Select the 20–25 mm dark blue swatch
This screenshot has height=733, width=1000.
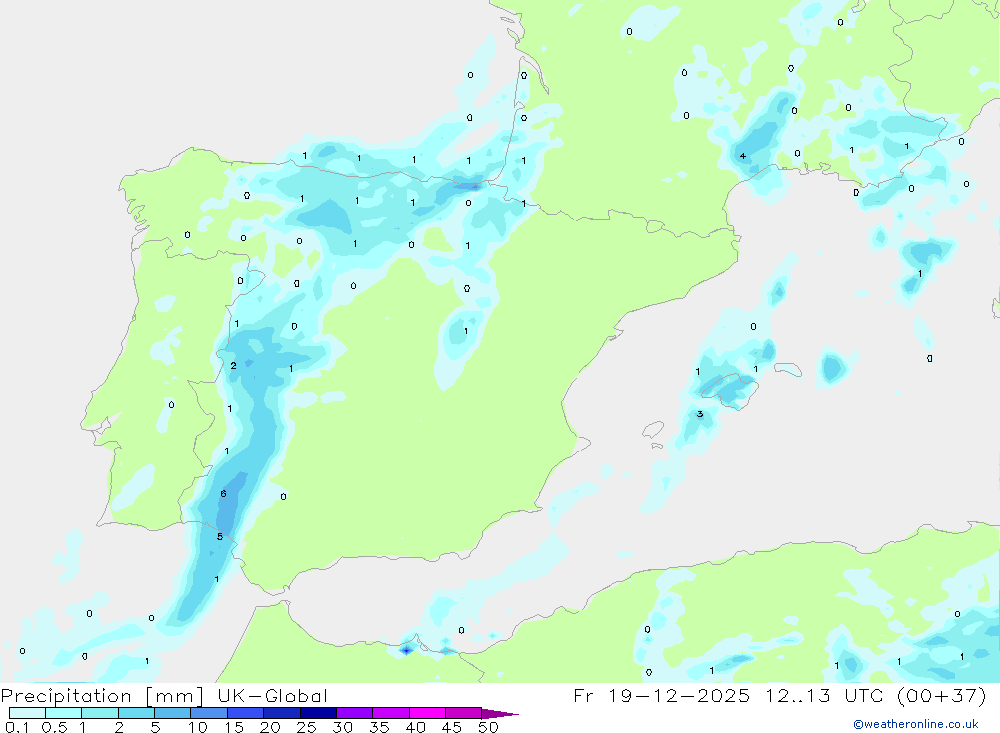pyautogui.click(x=281, y=713)
